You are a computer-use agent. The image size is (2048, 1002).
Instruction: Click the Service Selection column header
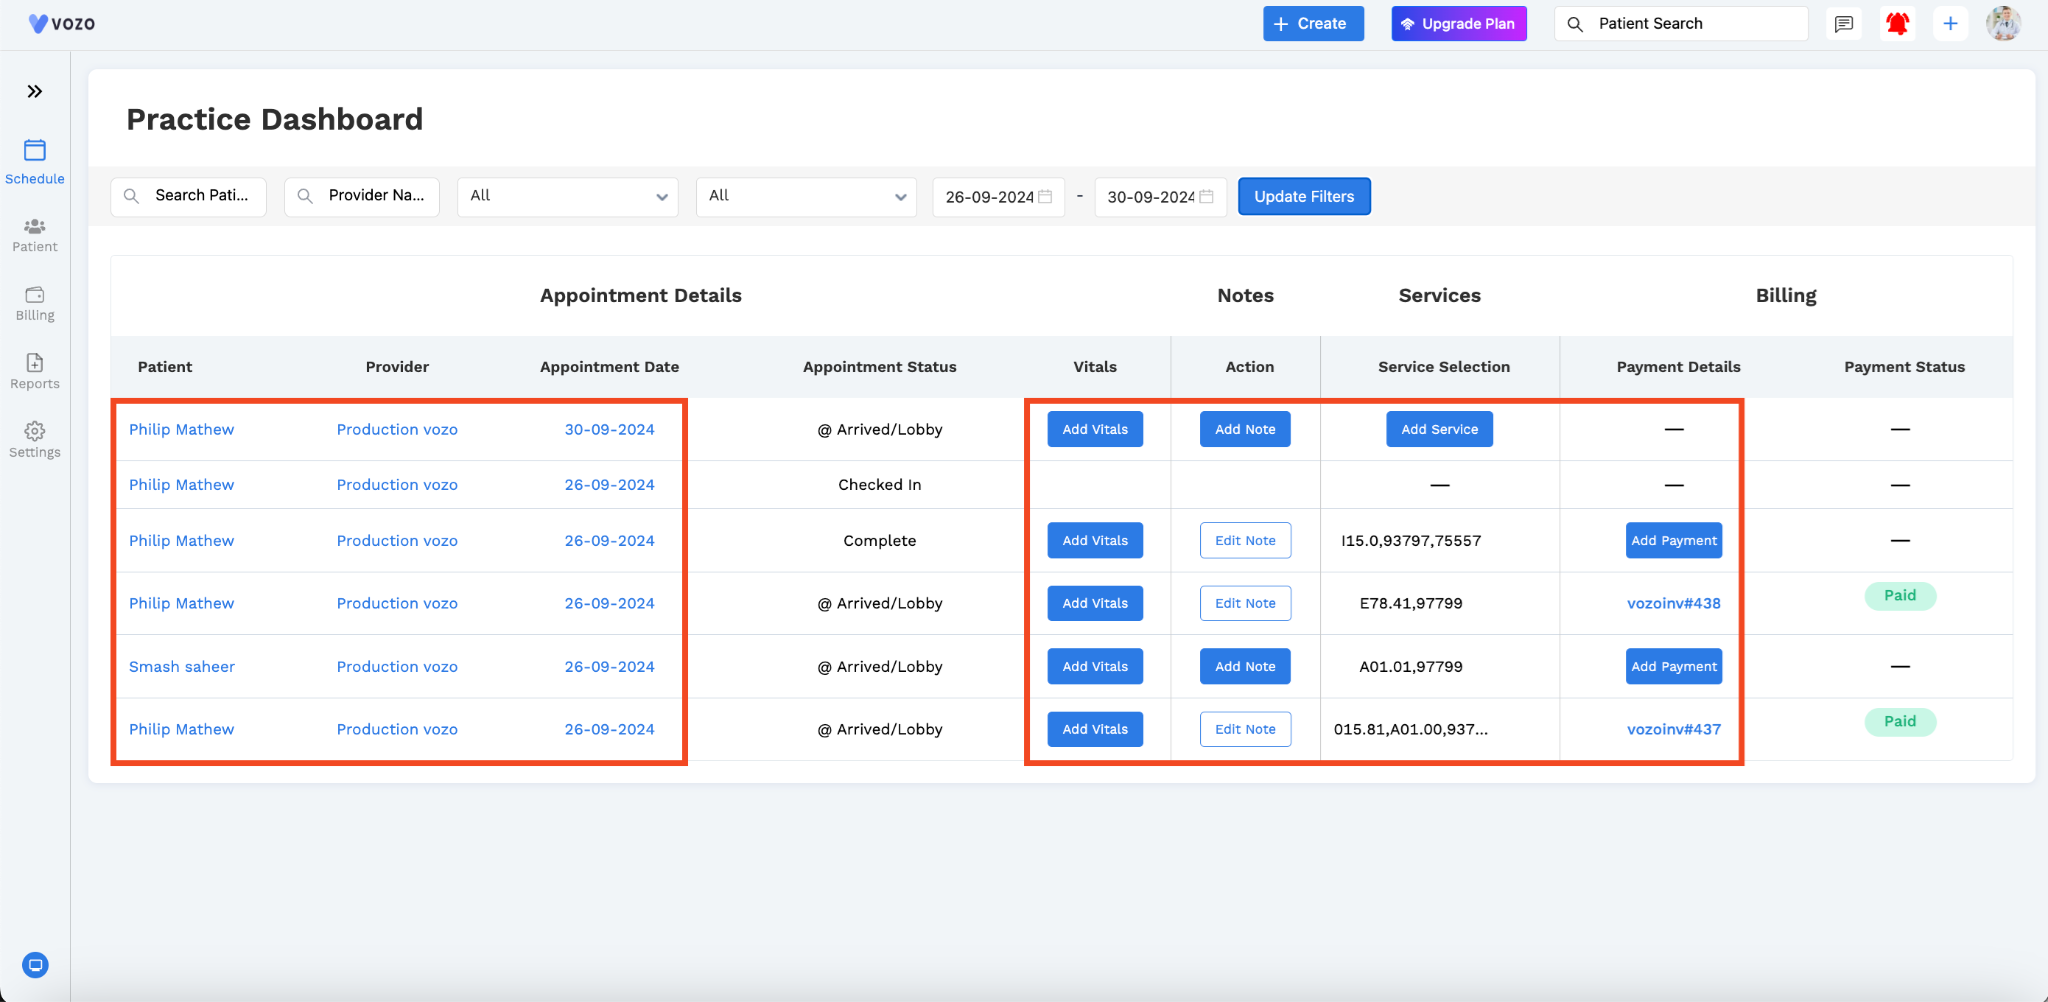(1444, 367)
